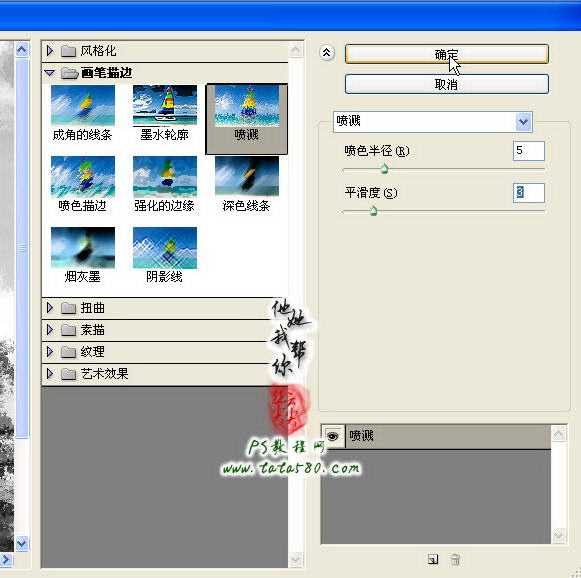This screenshot has height=578, width=581.
Task: Choose the 烟灰墨 filter thumbnail
Action: pyautogui.click(x=83, y=248)
